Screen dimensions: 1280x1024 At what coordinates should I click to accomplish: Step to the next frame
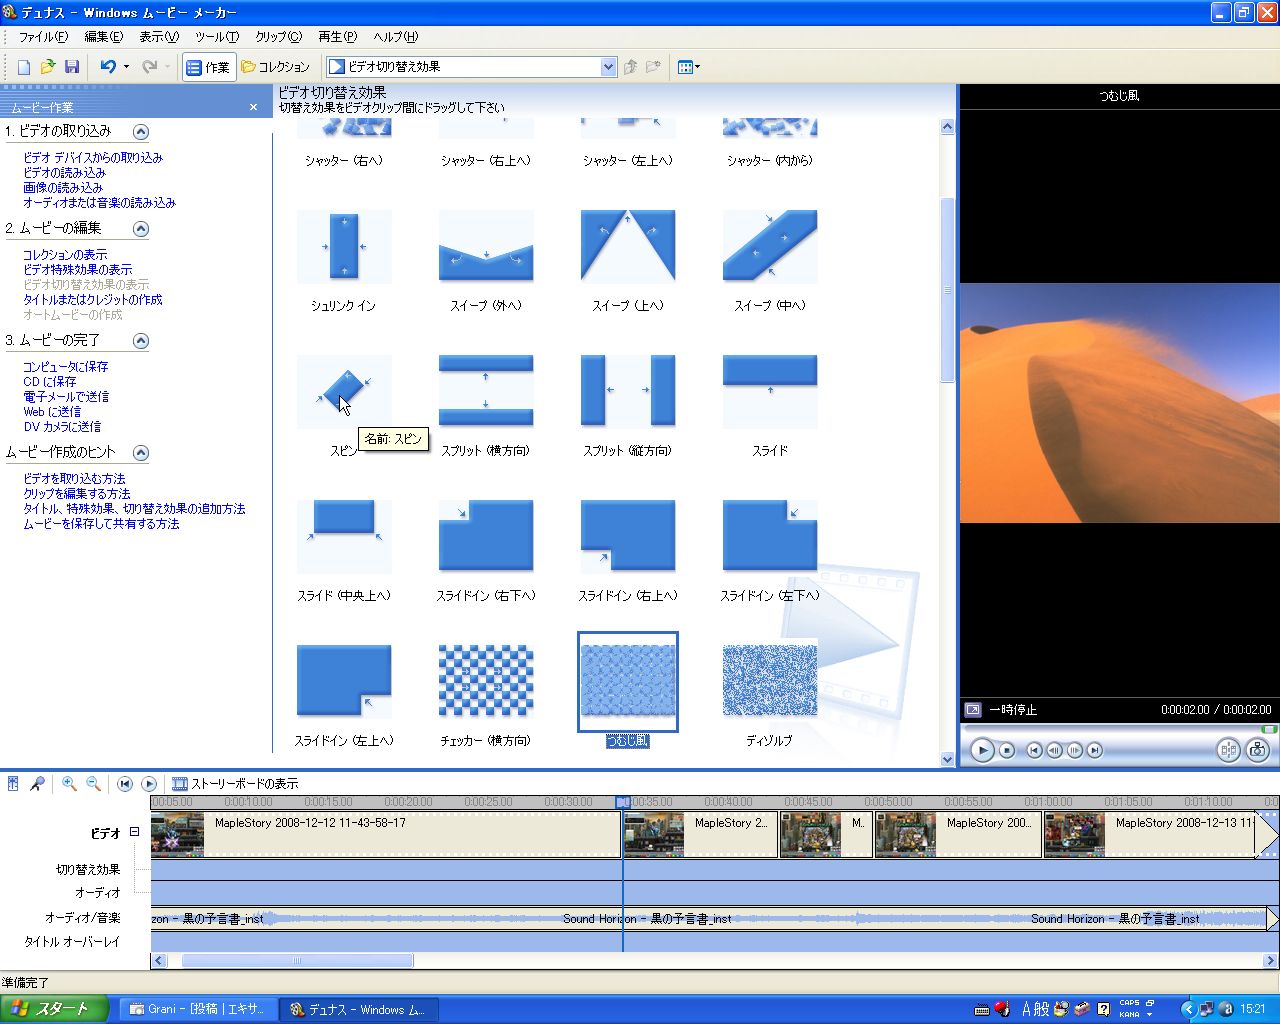point(1075,750)
